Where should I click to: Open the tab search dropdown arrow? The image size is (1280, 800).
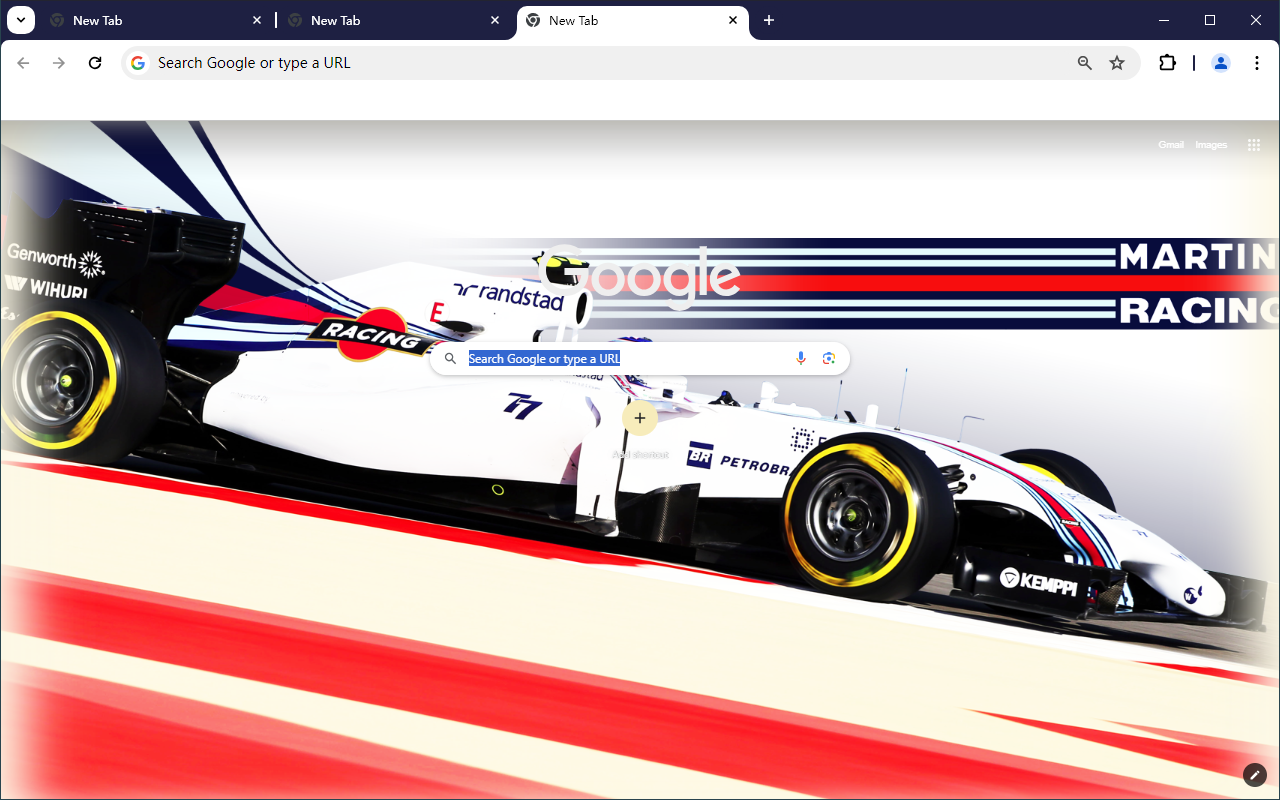click(x=20, y=20)
